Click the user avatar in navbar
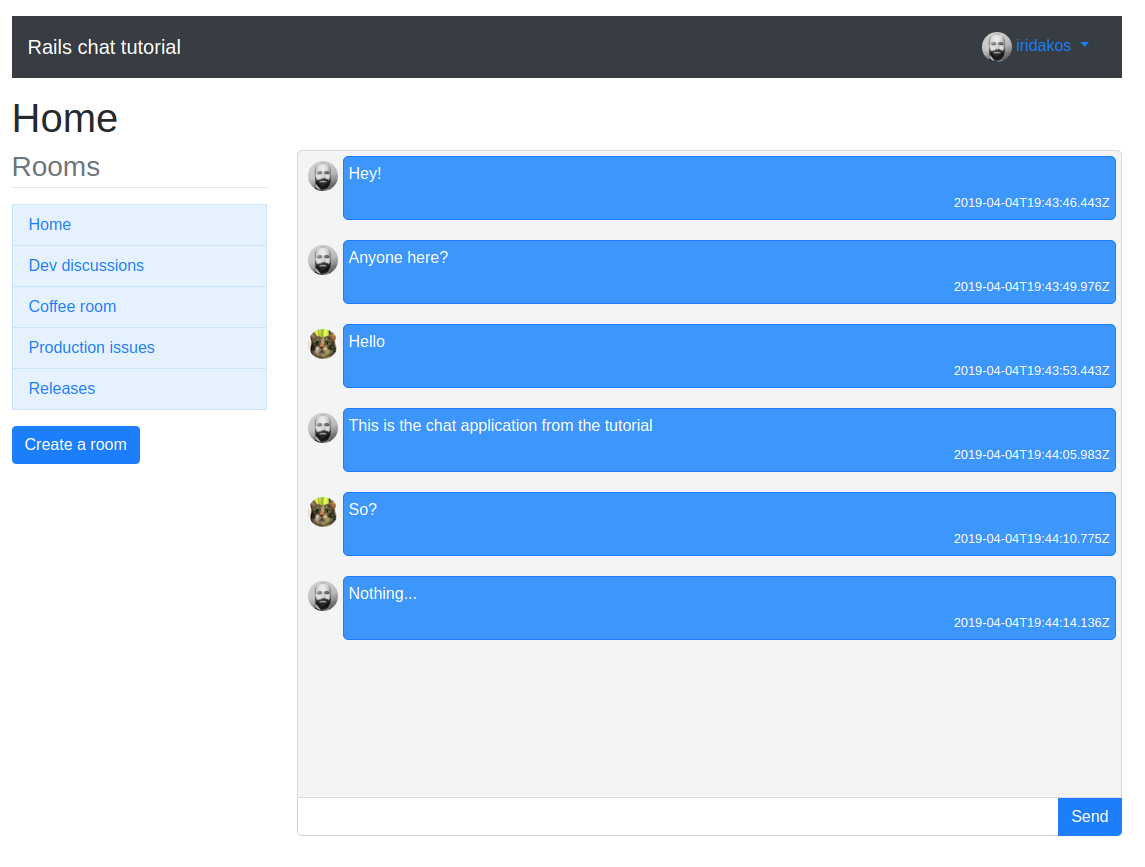The image size is (1145, 867). (996, 47)
